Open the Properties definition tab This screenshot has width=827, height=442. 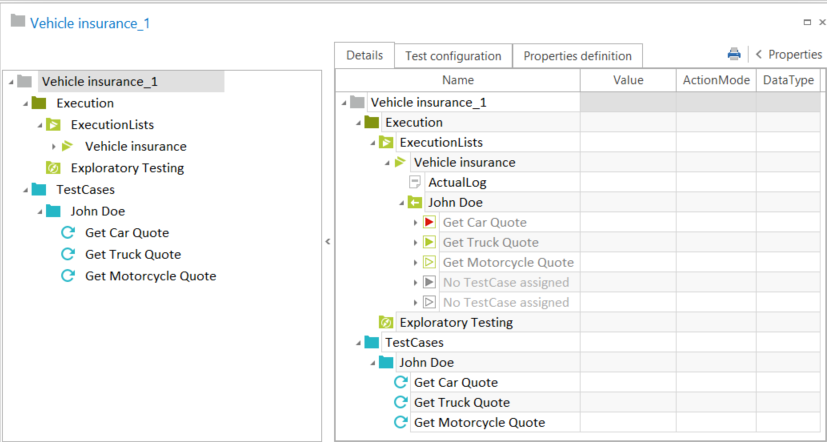[x=577, y=56]
